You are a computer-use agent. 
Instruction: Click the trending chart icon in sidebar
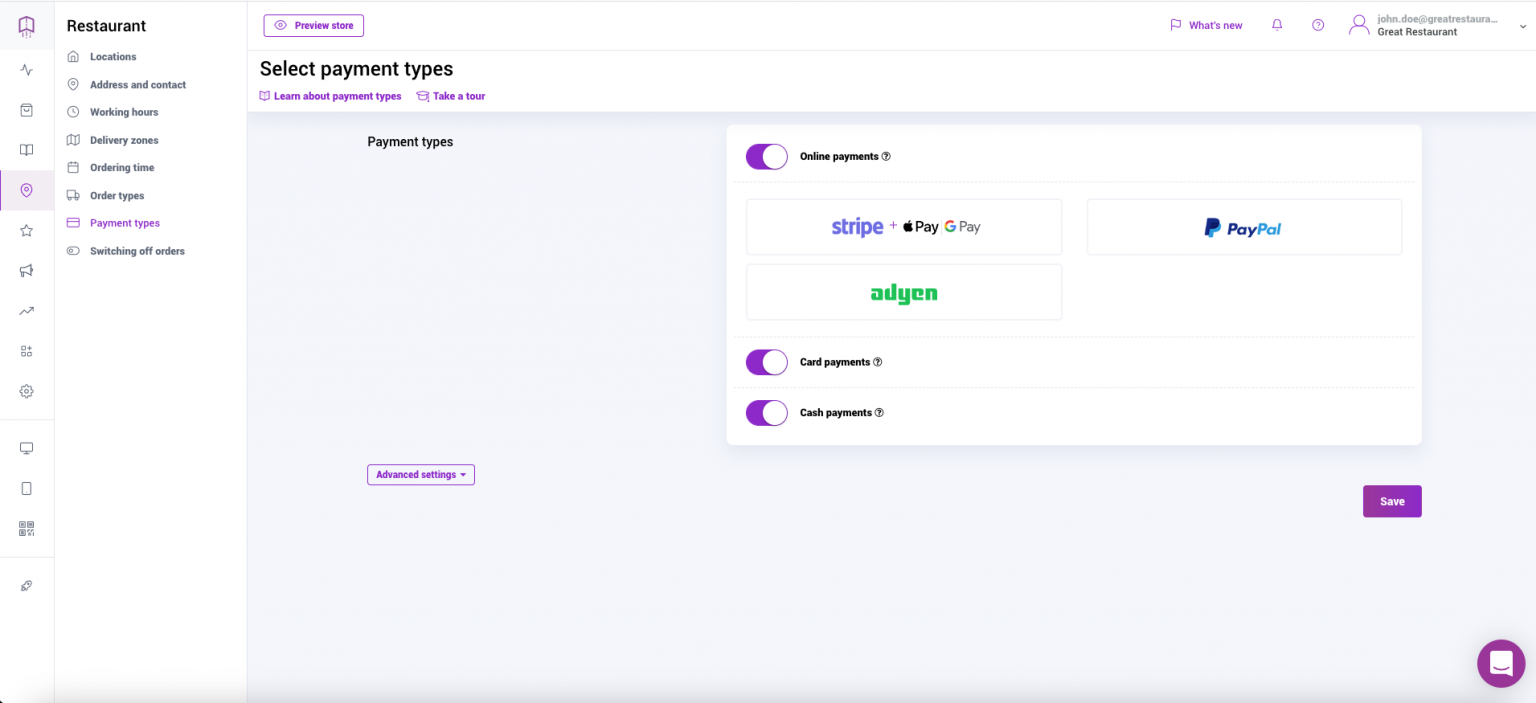pos(27,311)
